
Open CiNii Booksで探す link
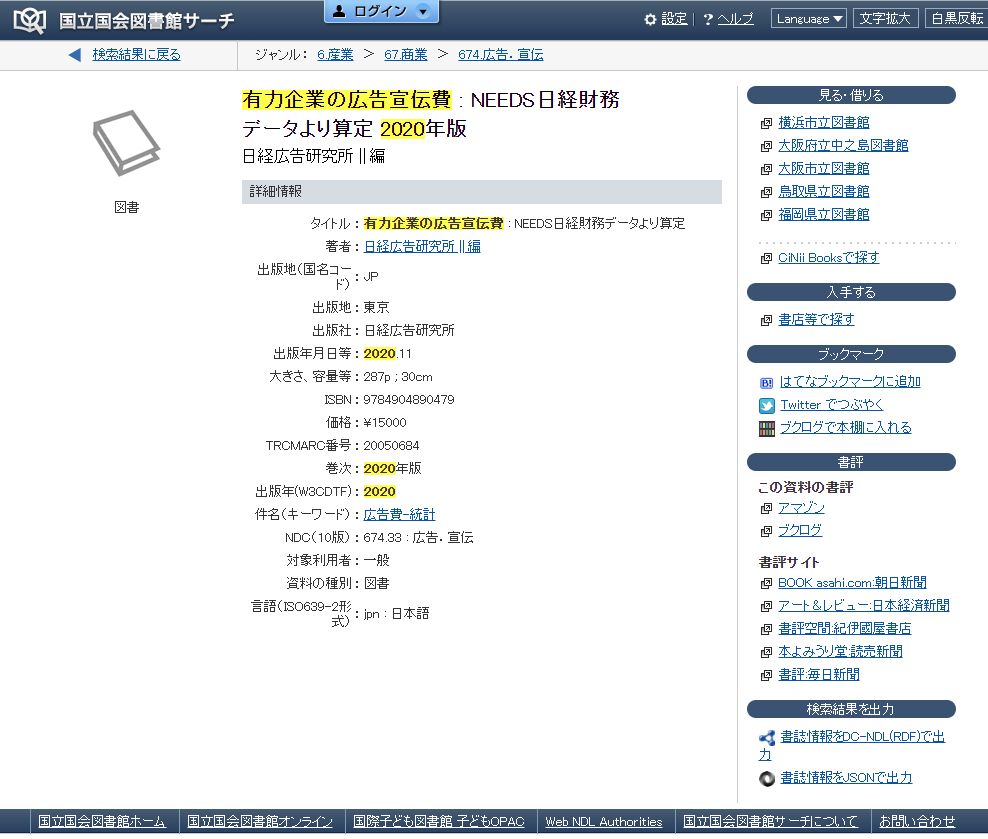coord(829,258)
